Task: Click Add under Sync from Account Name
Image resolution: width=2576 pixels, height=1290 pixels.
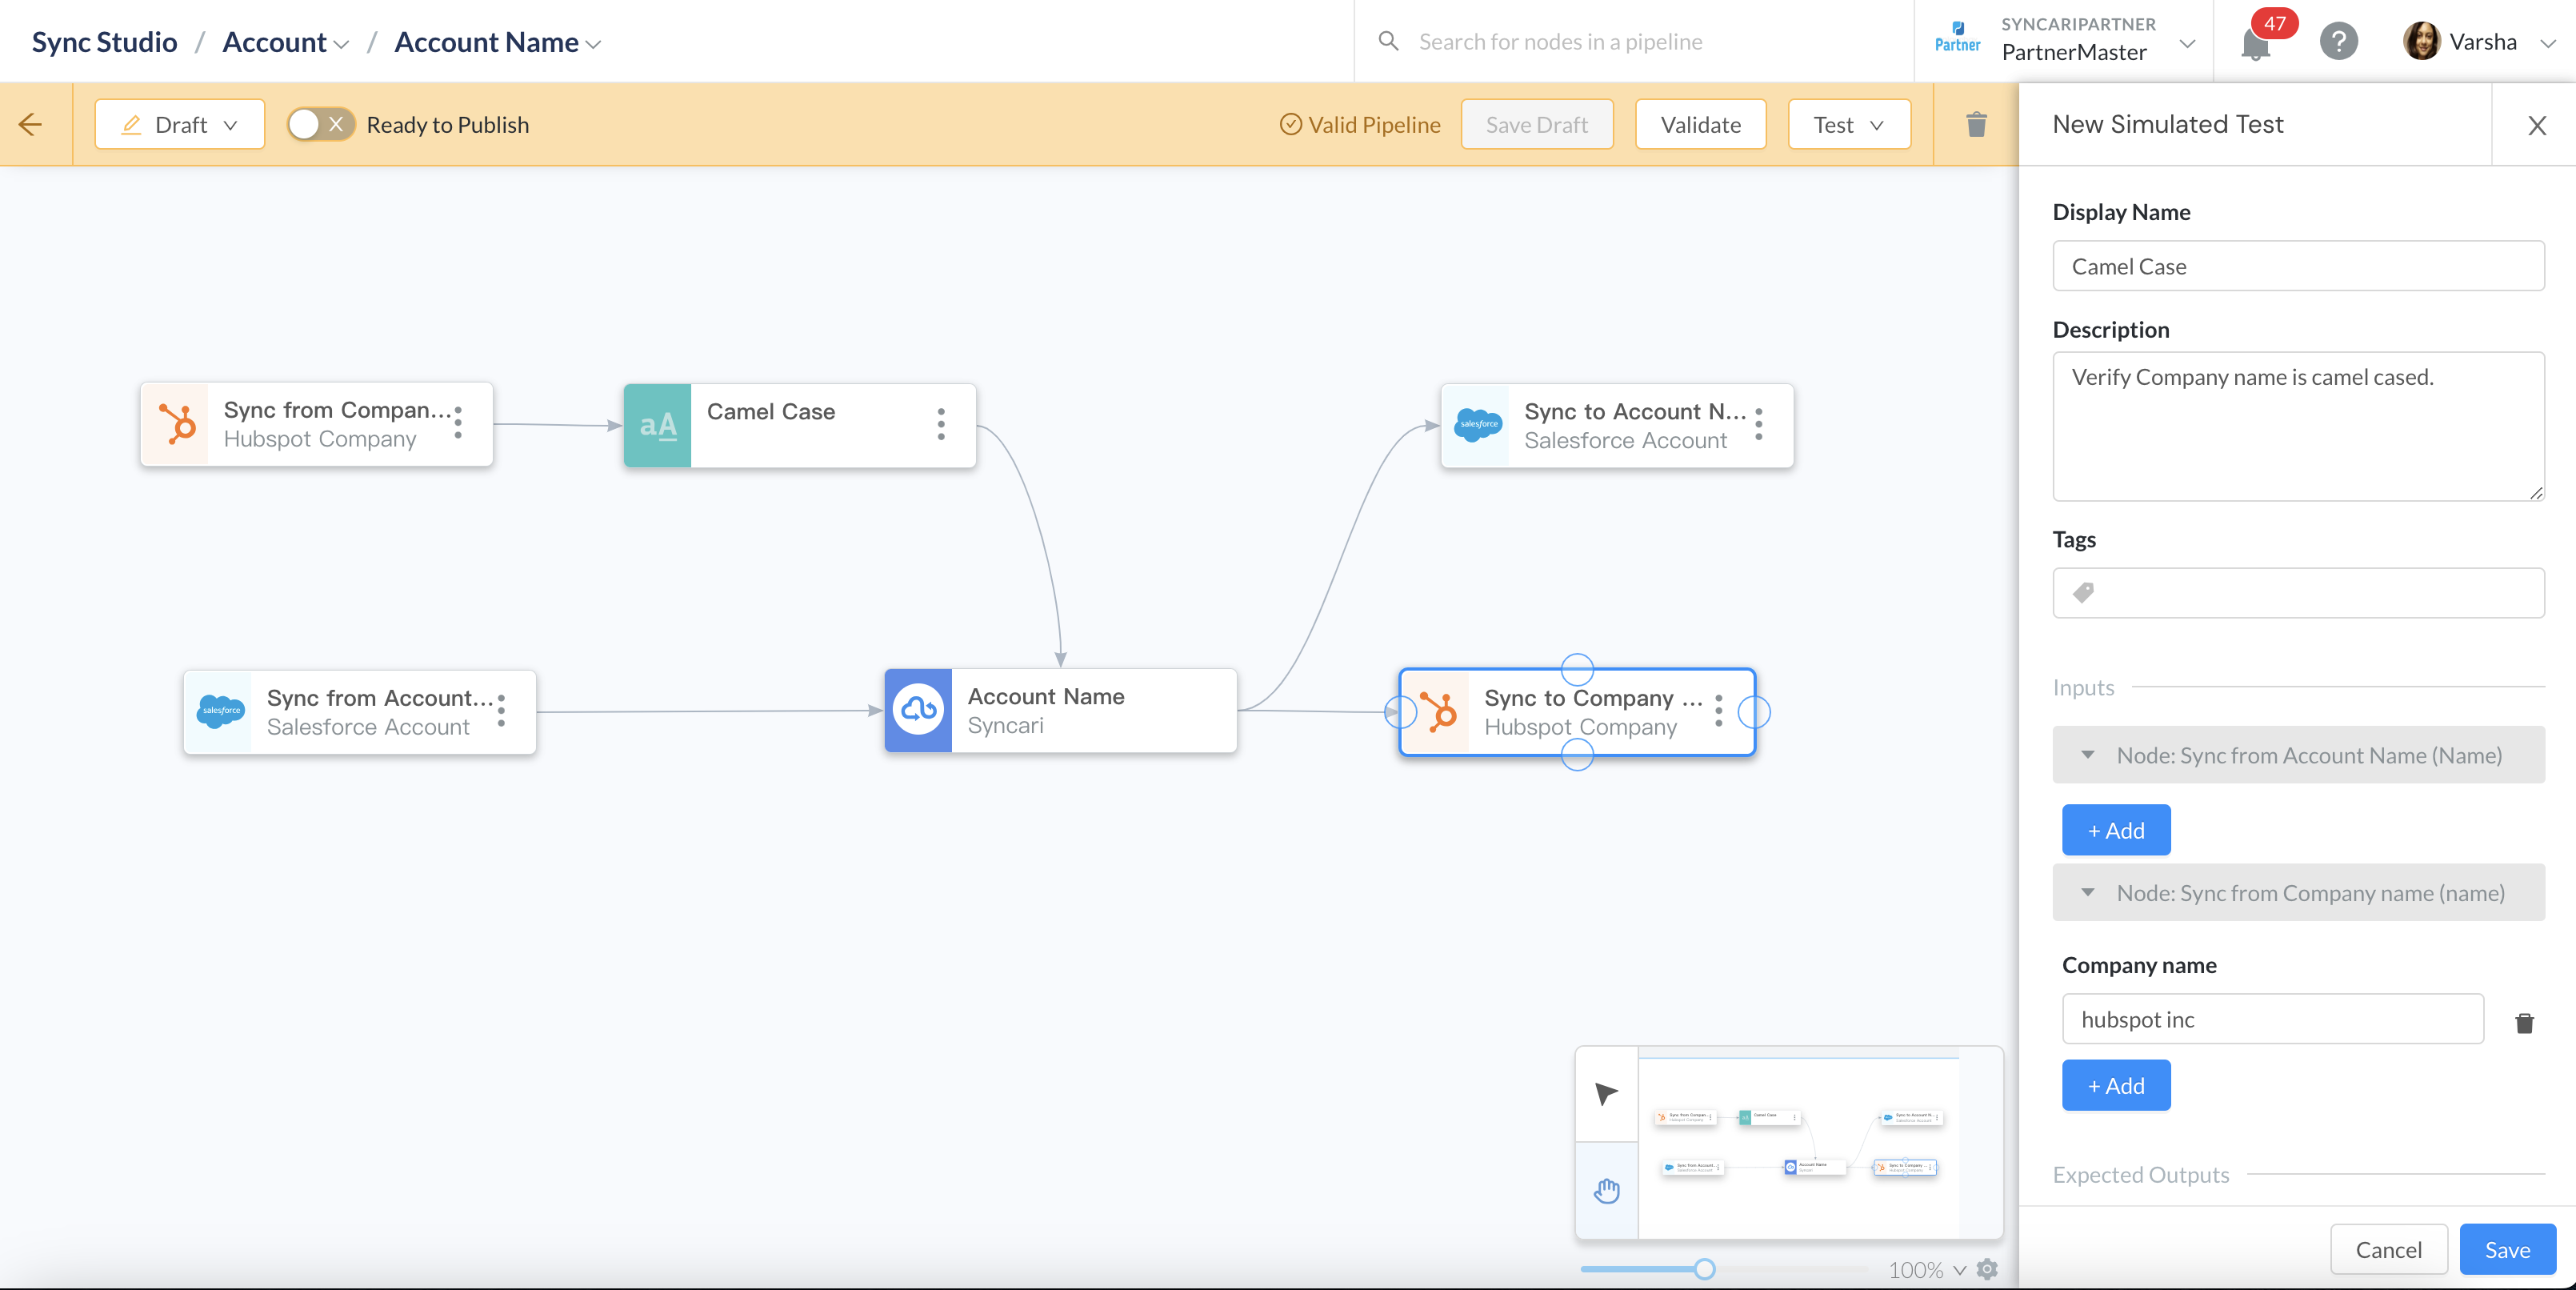Action: click(x=2115, y=830)
